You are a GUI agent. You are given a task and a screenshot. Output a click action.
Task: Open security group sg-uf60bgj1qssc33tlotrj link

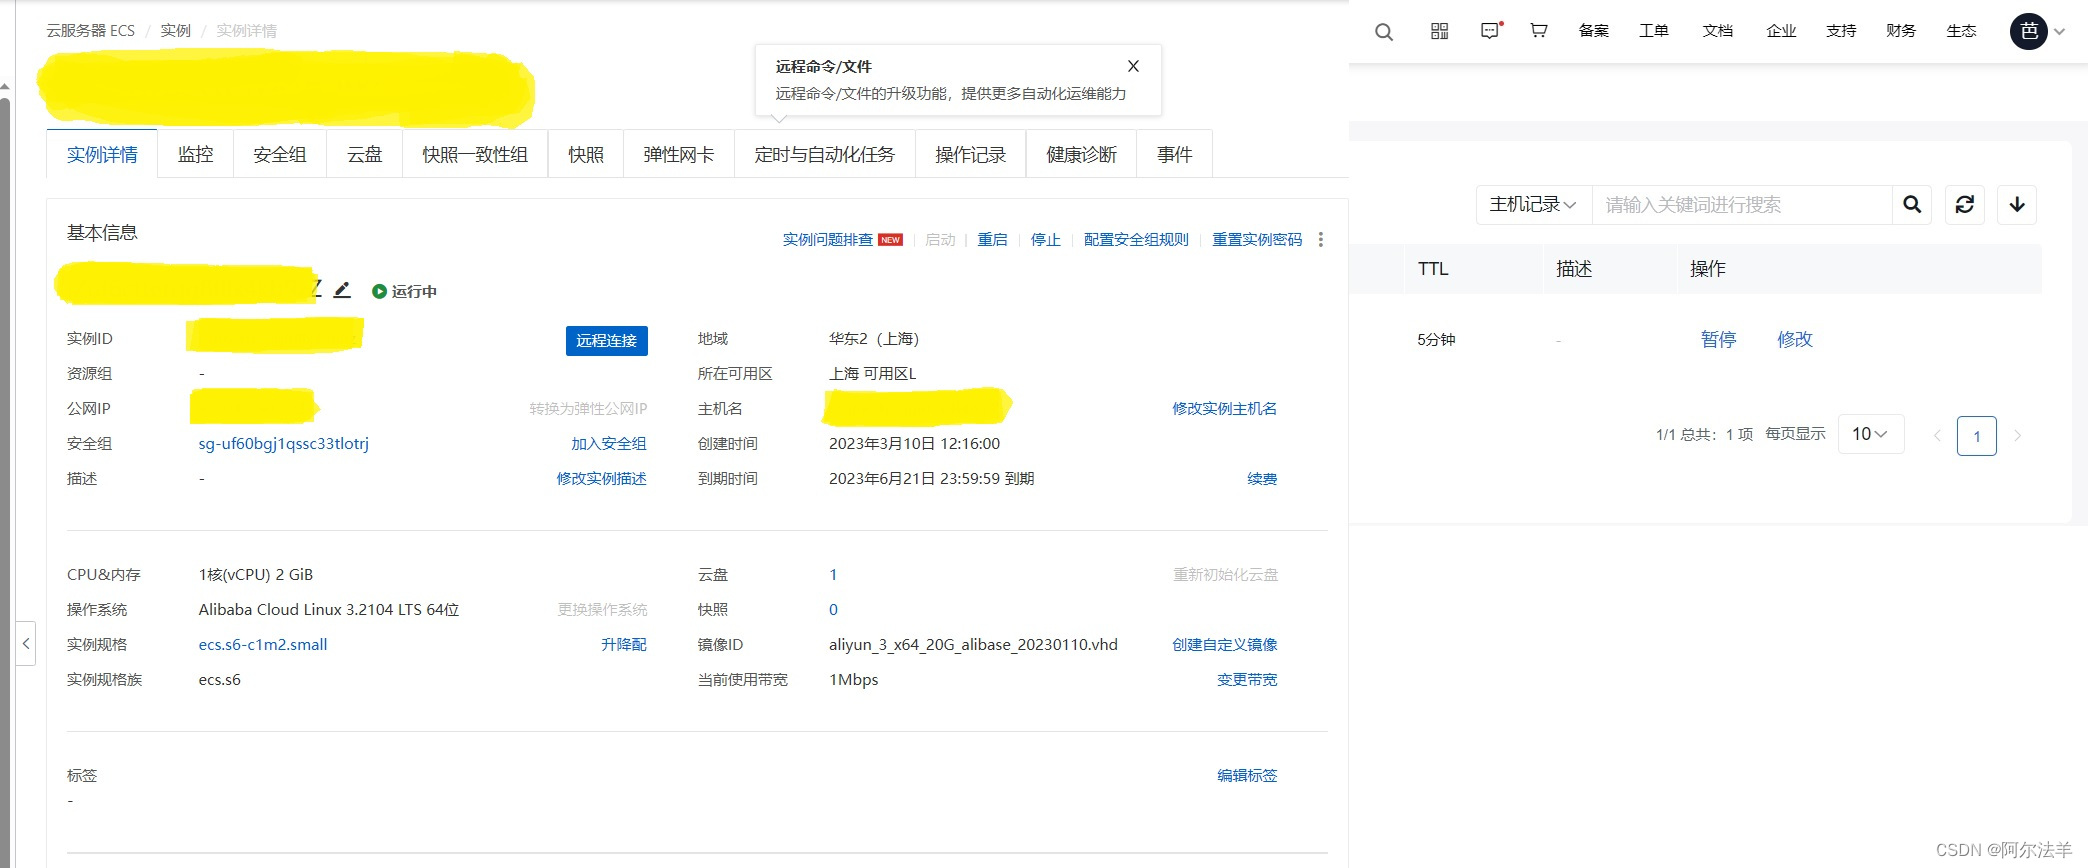pos(284,443)
